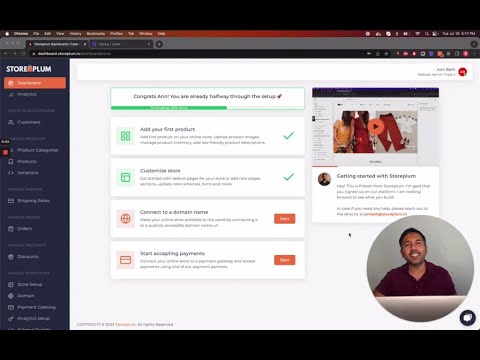Click the Wi-Fi status icon
Screen dimensions: 480x360
pyautogui.click(x=418, y=34)
